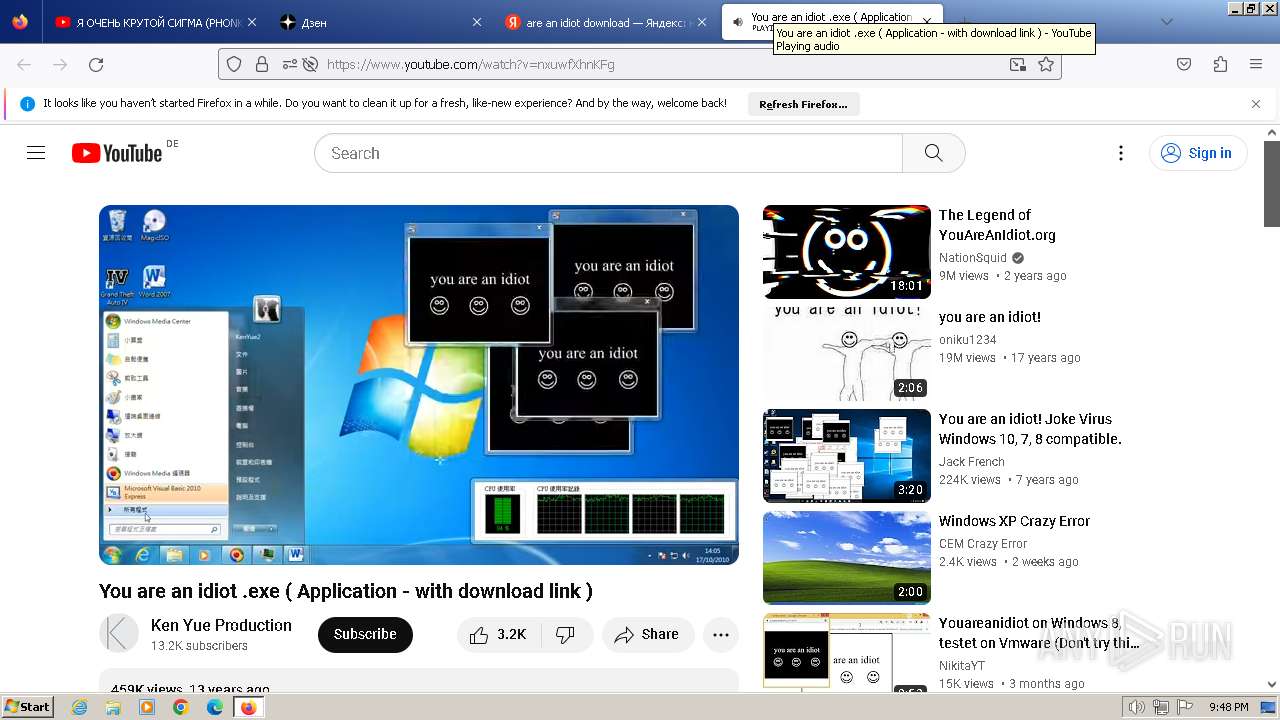Click the YouTube search magnifier button
The width and height of the screenshot is (1280, 720).
pyautogui.click(x=933, y=153)
